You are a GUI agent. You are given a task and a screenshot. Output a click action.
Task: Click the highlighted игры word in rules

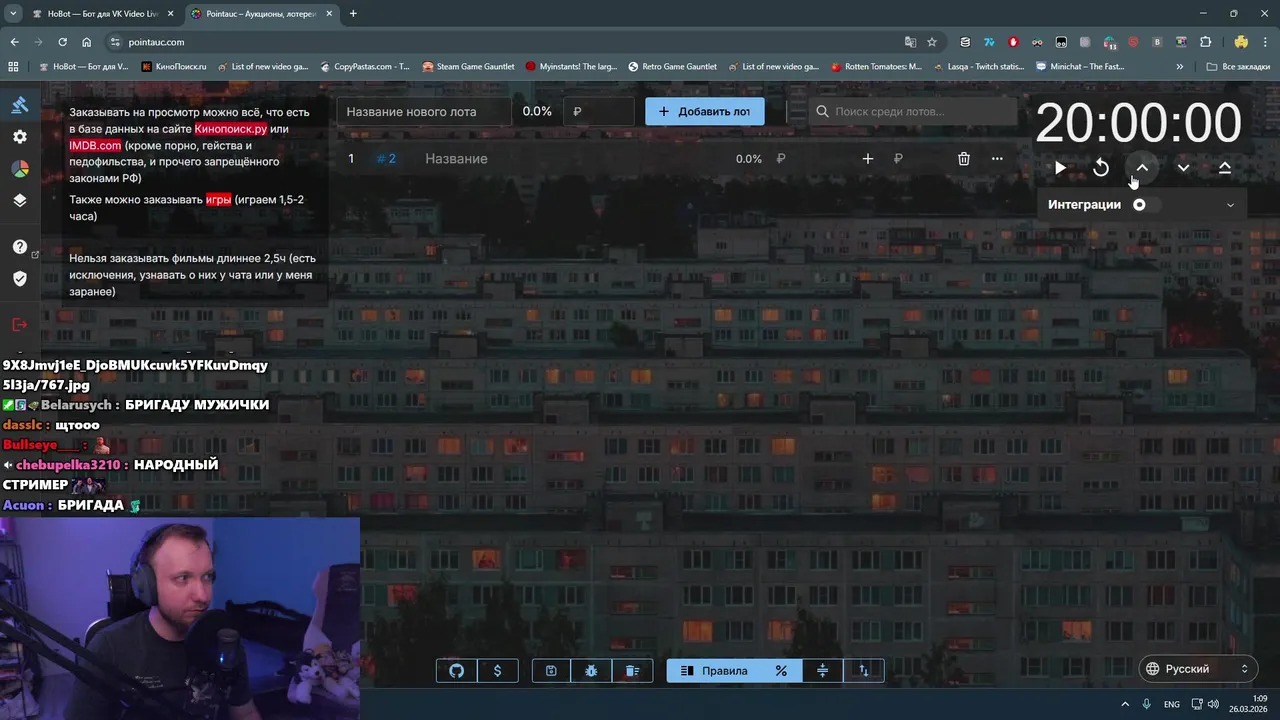pos(218,199)
